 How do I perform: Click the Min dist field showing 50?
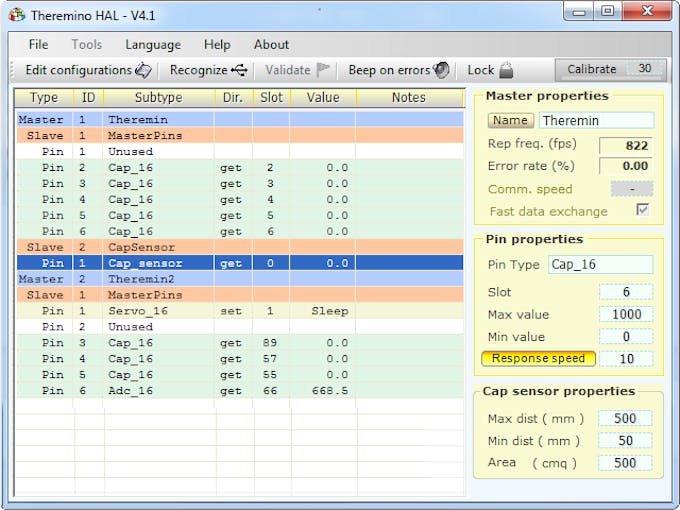[625, 441]
